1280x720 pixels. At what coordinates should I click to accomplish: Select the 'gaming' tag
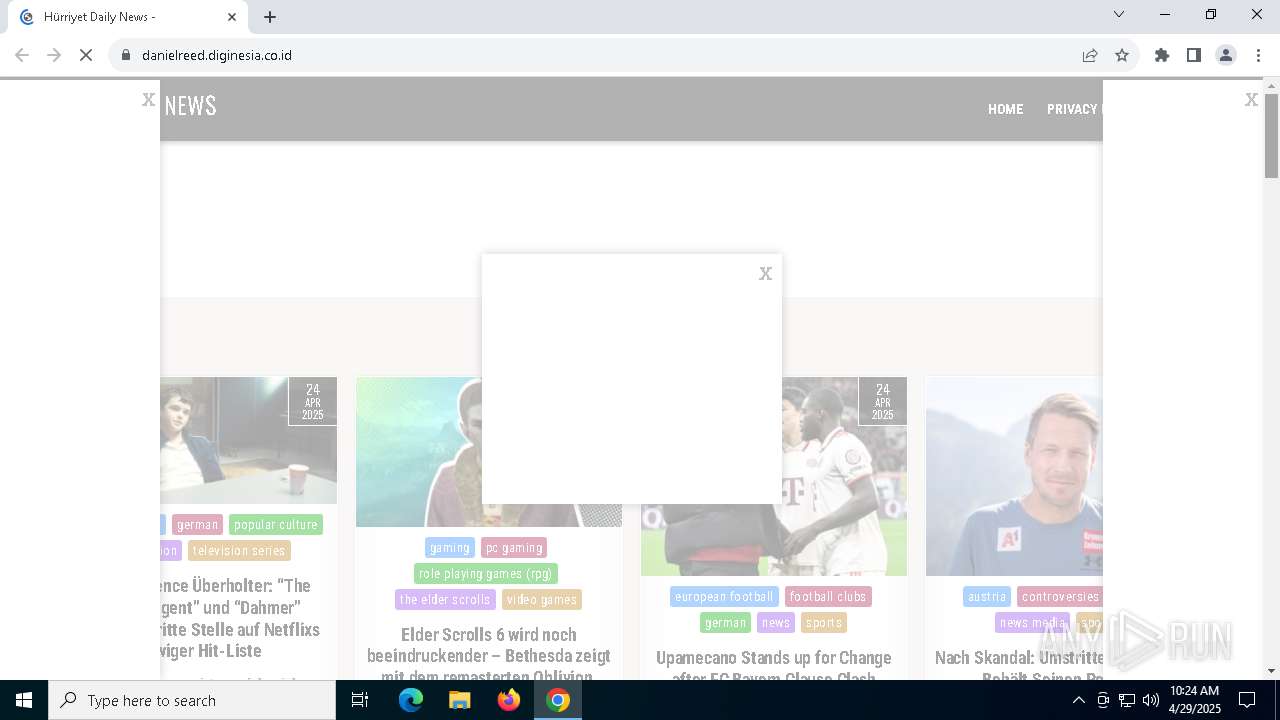(x=450, y=548)
